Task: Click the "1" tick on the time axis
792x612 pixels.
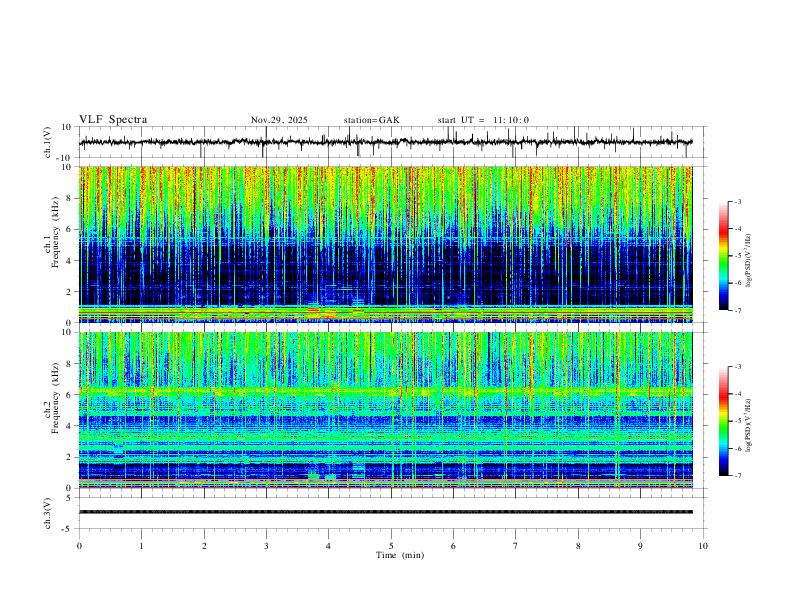Action: (x=141, y=546)
